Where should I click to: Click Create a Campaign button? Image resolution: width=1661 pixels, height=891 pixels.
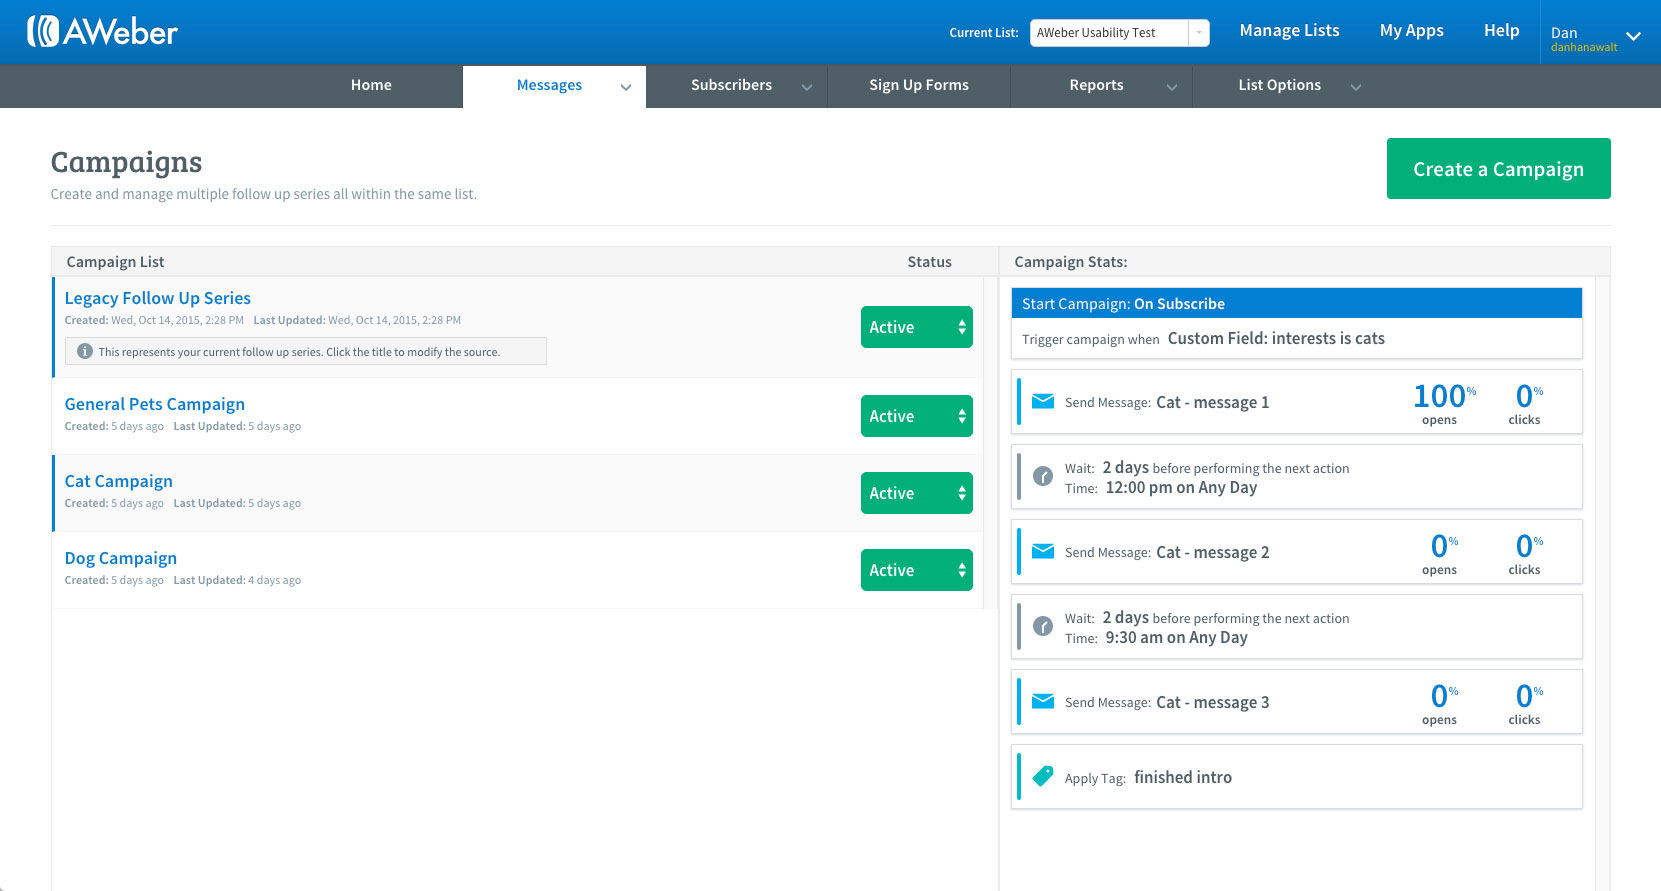tap(1498, 168)
